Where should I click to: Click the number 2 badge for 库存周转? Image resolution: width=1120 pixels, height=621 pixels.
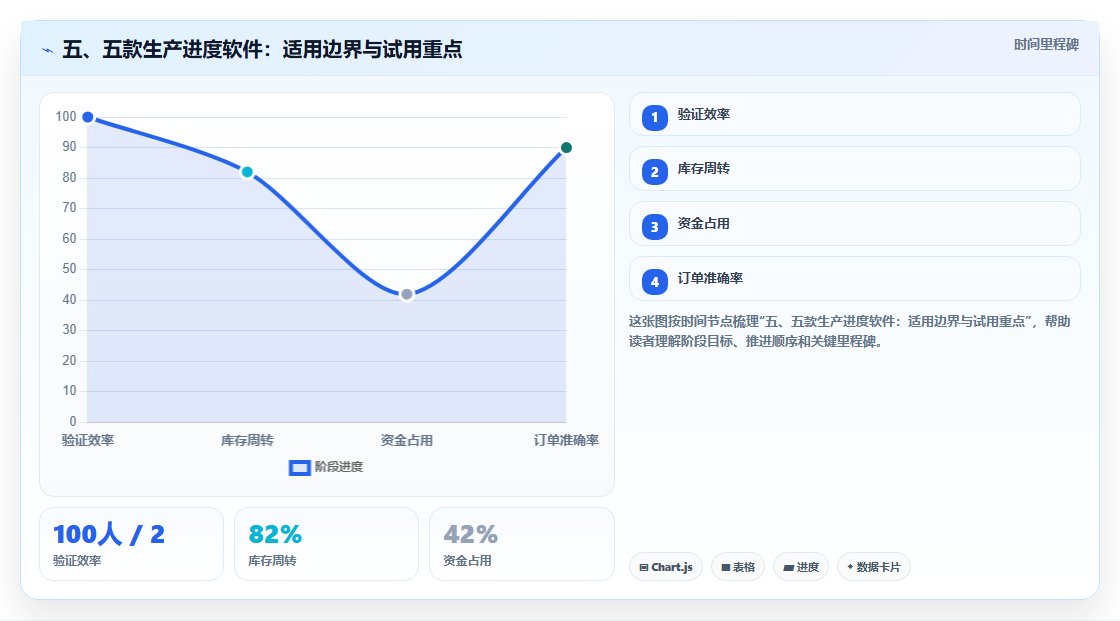coord(654,172)
